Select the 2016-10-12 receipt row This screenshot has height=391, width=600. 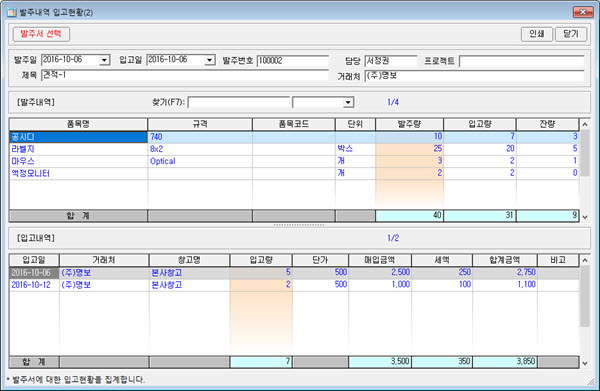pos(294,285)
